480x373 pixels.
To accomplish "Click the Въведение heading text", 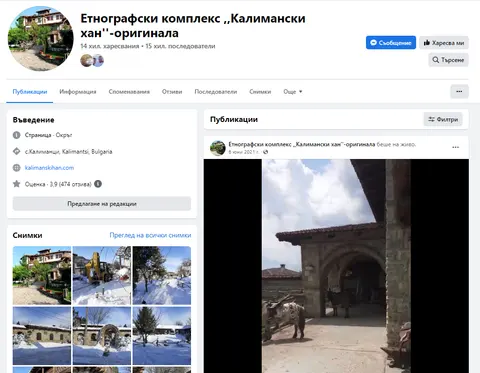I will coord(33,120).
